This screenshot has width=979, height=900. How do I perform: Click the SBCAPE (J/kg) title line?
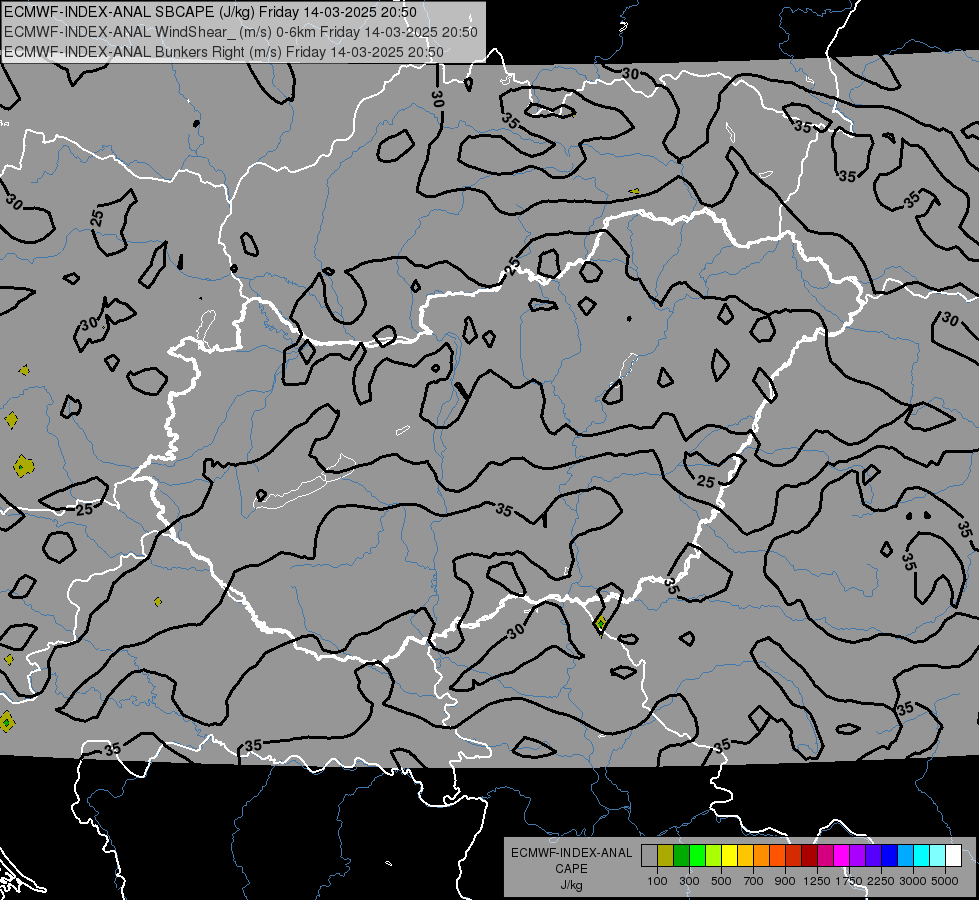click(x=210, y=12)
